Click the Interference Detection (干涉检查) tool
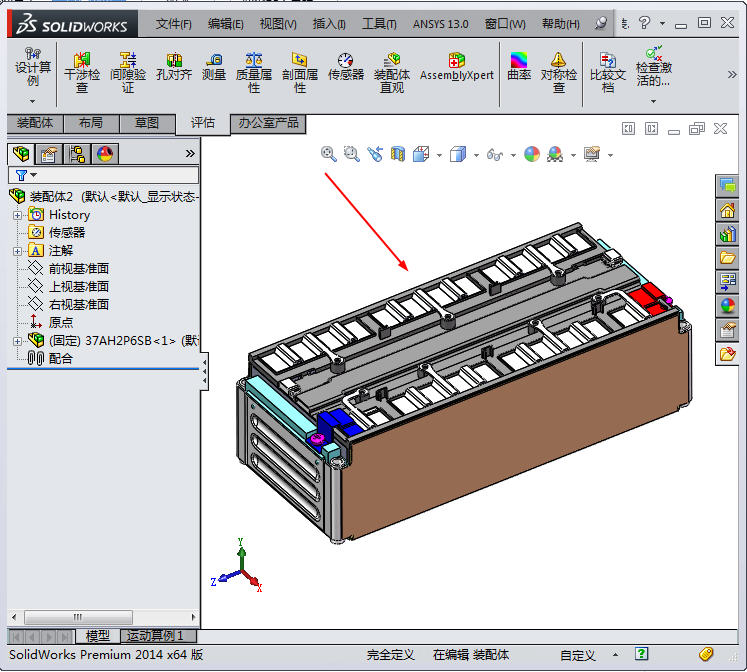Image resolution: width=747 pixels, height=672 pixels. coord(82,72)
